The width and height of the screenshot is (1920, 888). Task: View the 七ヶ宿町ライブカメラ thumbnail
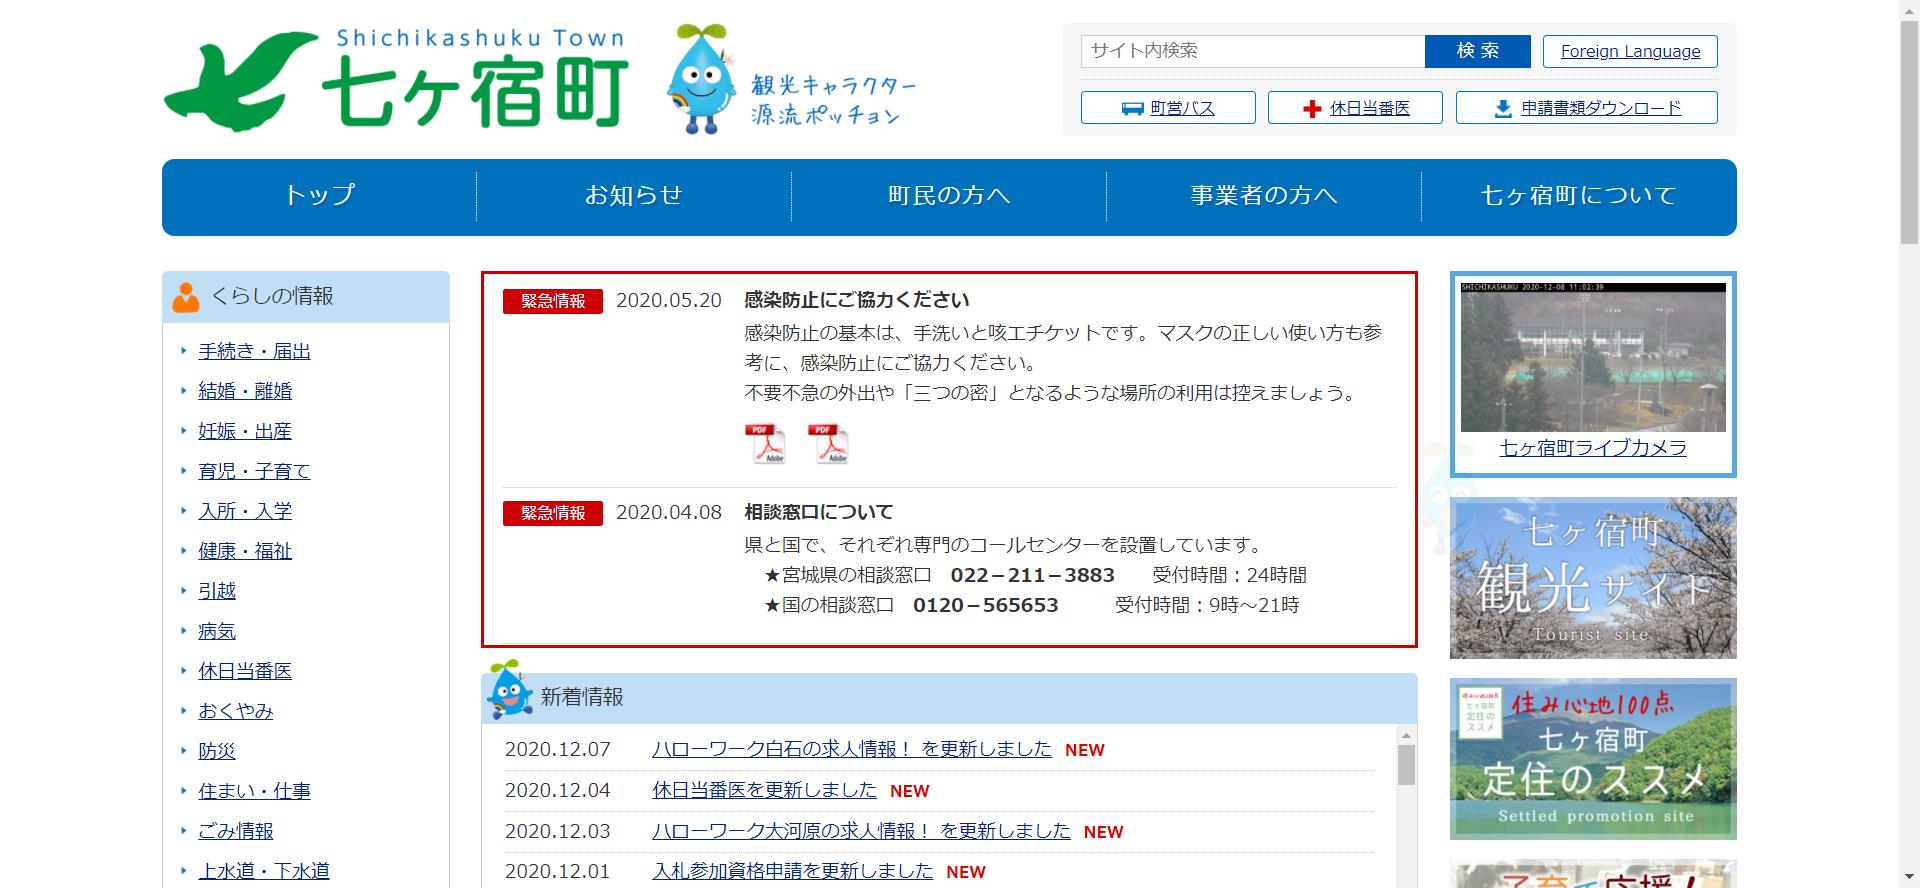pos(1593,357)
